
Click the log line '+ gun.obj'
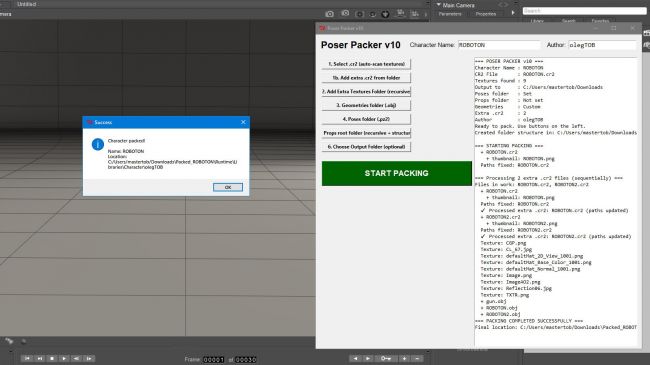493,301
